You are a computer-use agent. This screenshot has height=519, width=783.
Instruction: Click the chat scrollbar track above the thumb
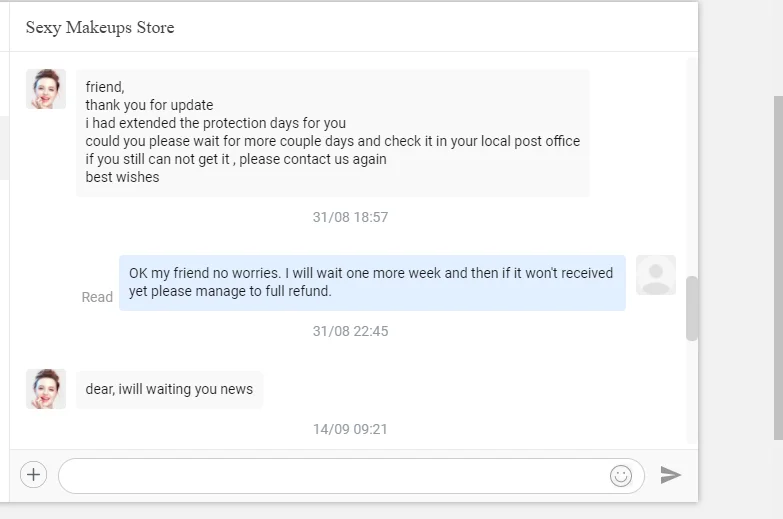(692, 160)
